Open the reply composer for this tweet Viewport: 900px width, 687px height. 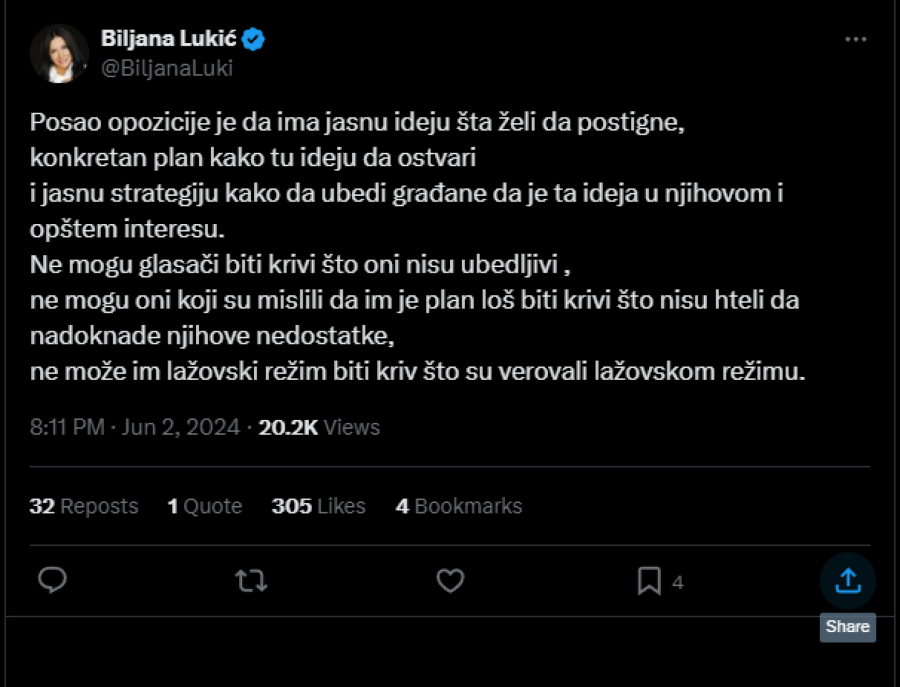click(x=51, y=580)
